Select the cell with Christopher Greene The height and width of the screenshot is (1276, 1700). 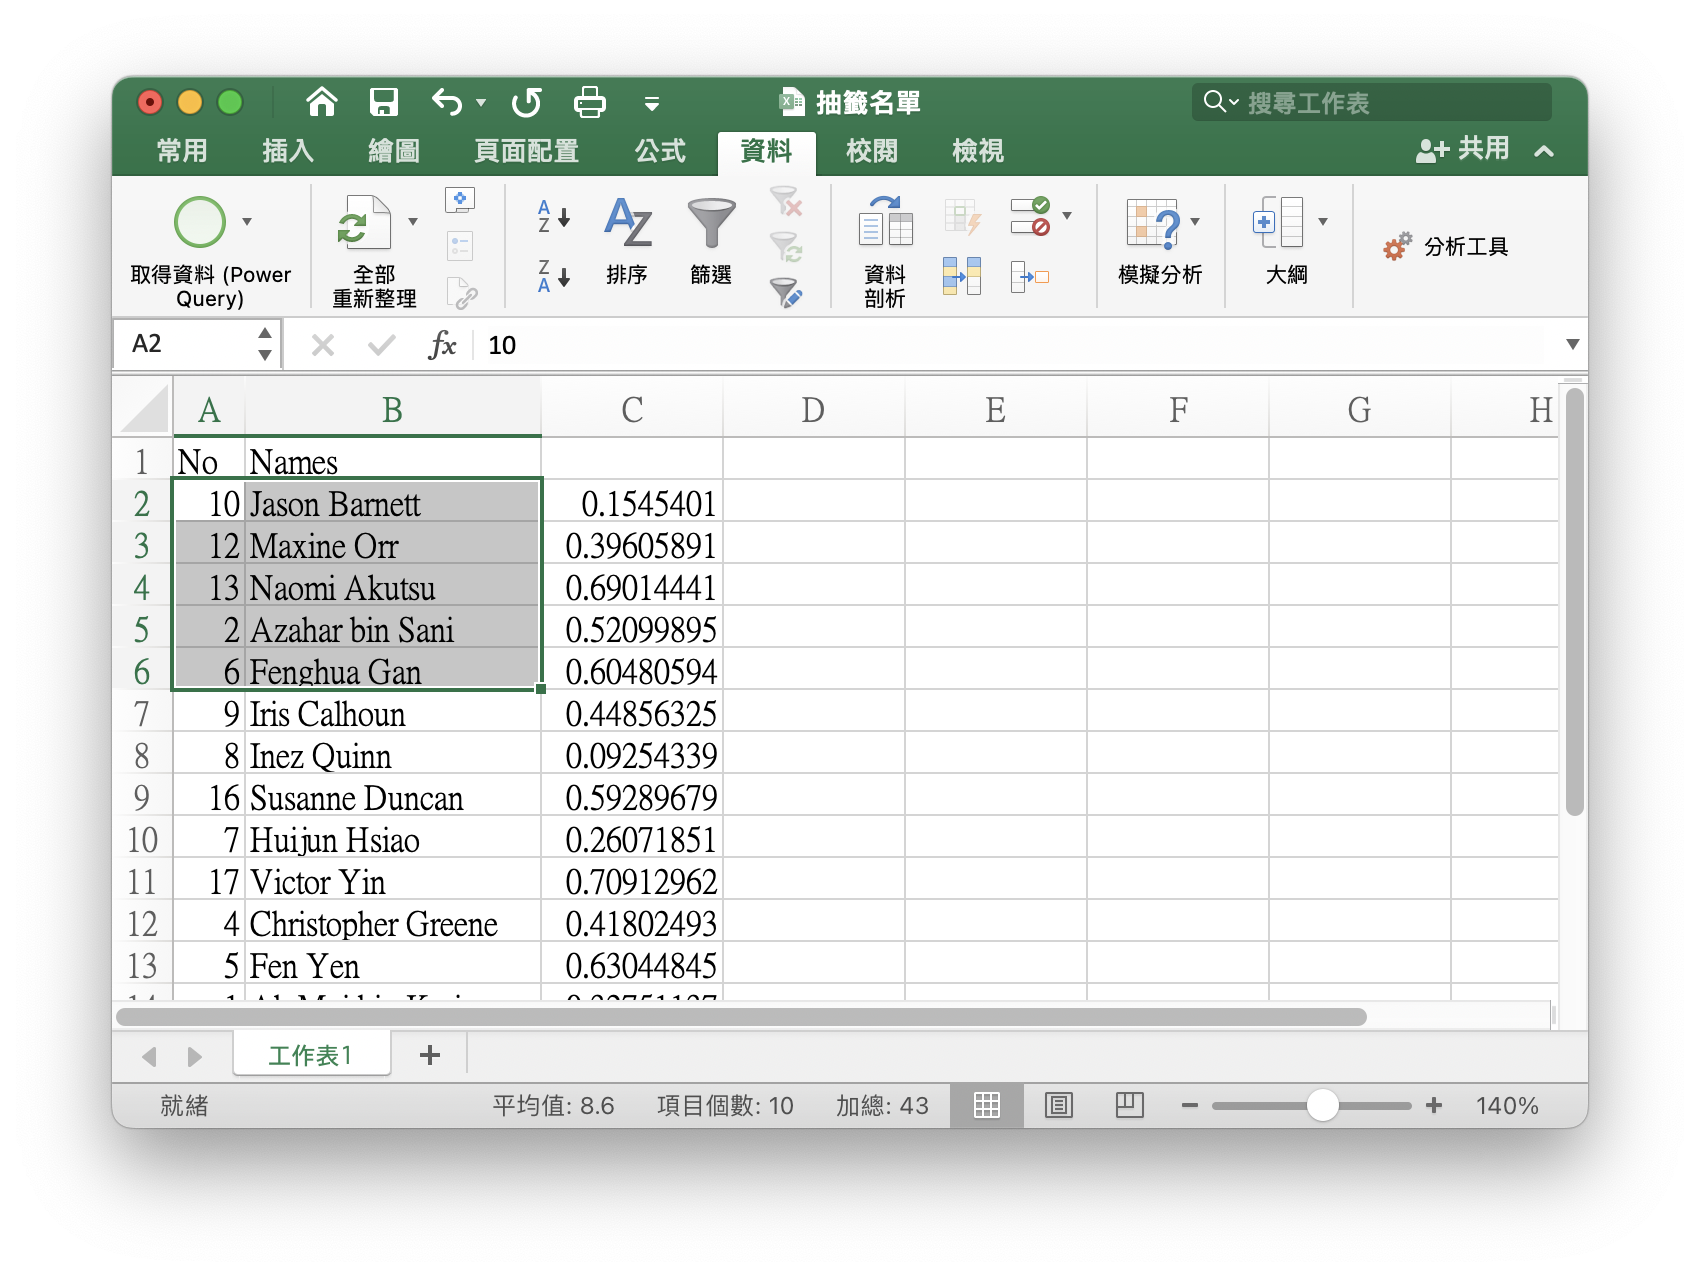click(393, 924)
